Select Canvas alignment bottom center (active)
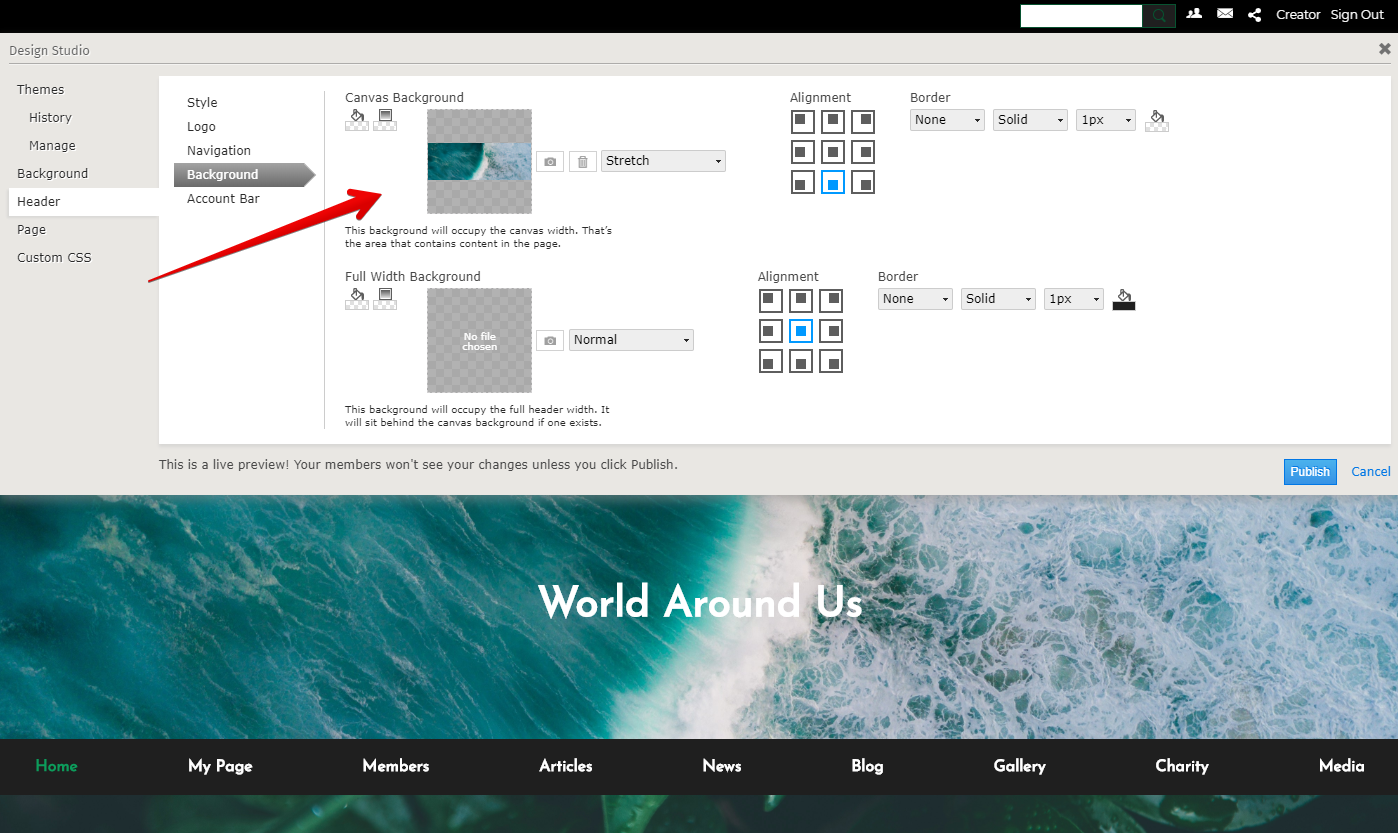The width and height of the screenshot is (1398, 833). pyautogui.click(x=833, y=182)
